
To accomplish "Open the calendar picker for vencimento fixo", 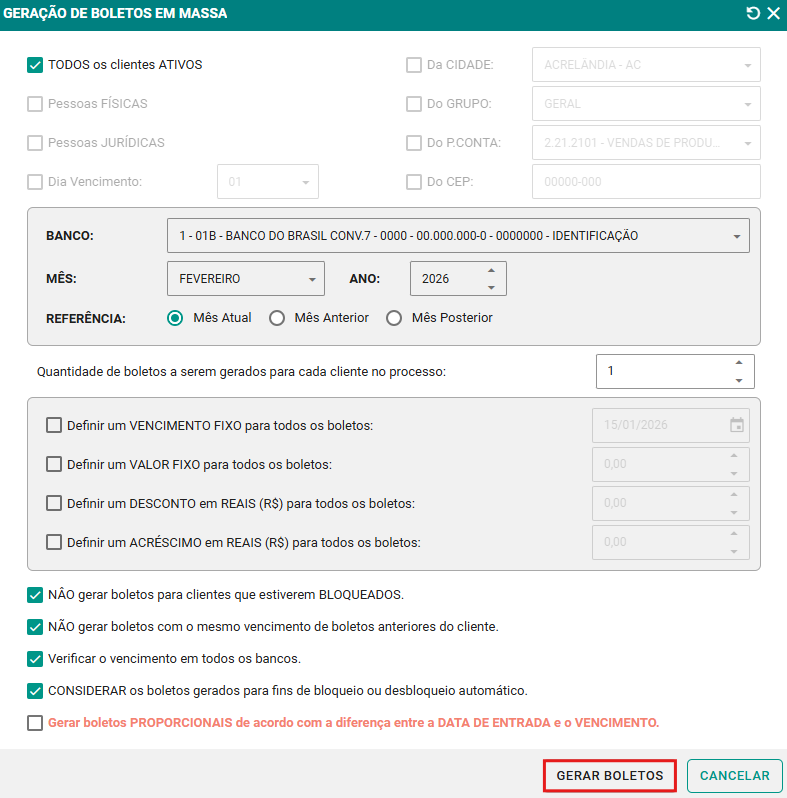I will (x=737, y=425).
